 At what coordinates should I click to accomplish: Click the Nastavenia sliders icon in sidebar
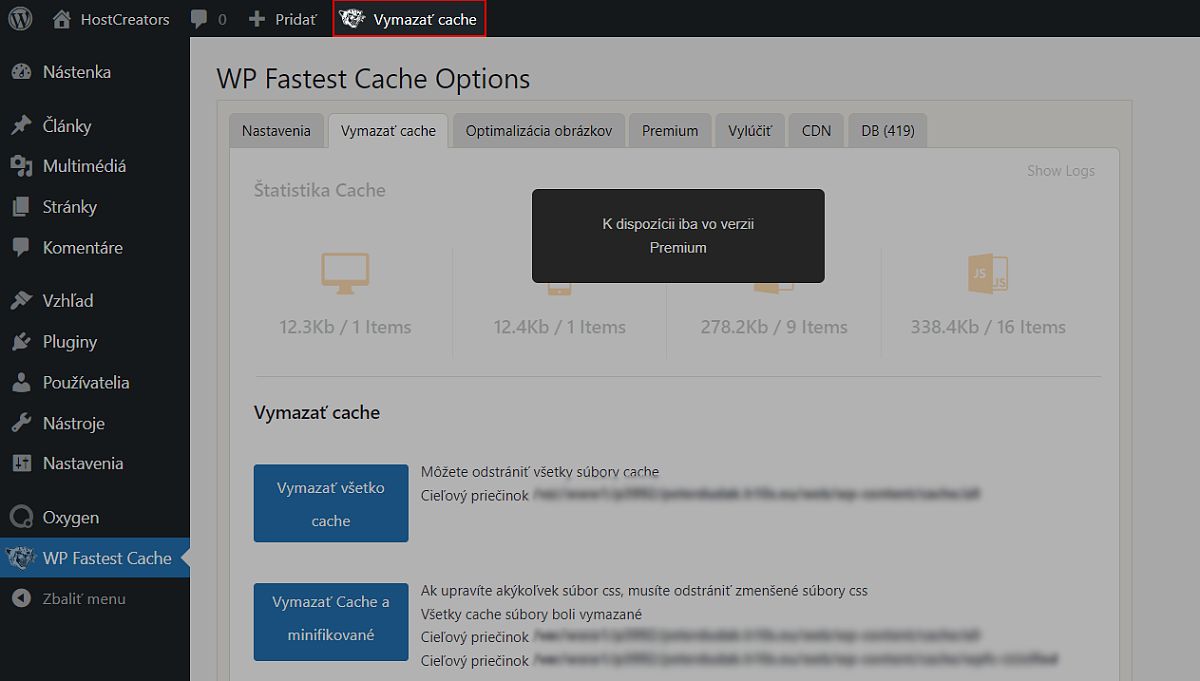point(21,463)
